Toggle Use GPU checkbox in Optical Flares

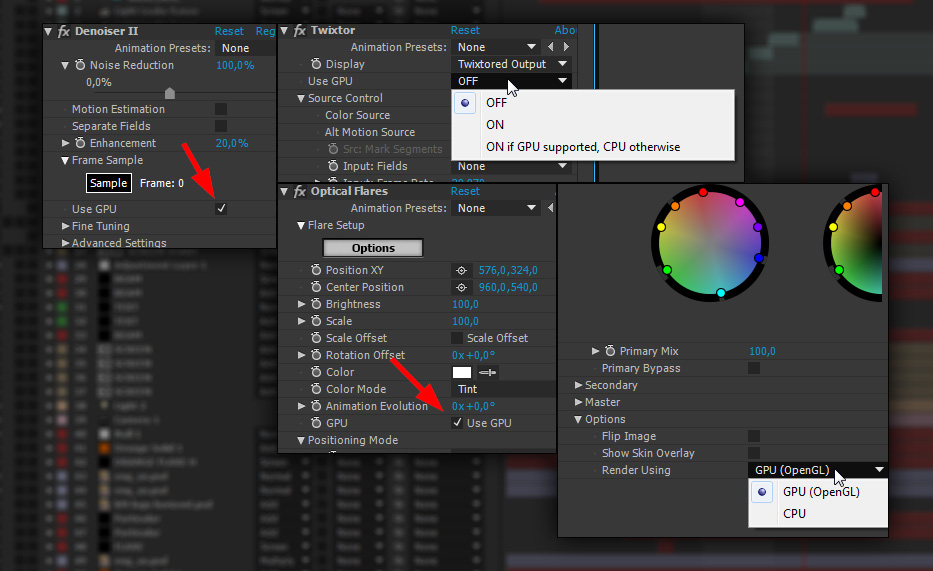[x=457, y=422]
